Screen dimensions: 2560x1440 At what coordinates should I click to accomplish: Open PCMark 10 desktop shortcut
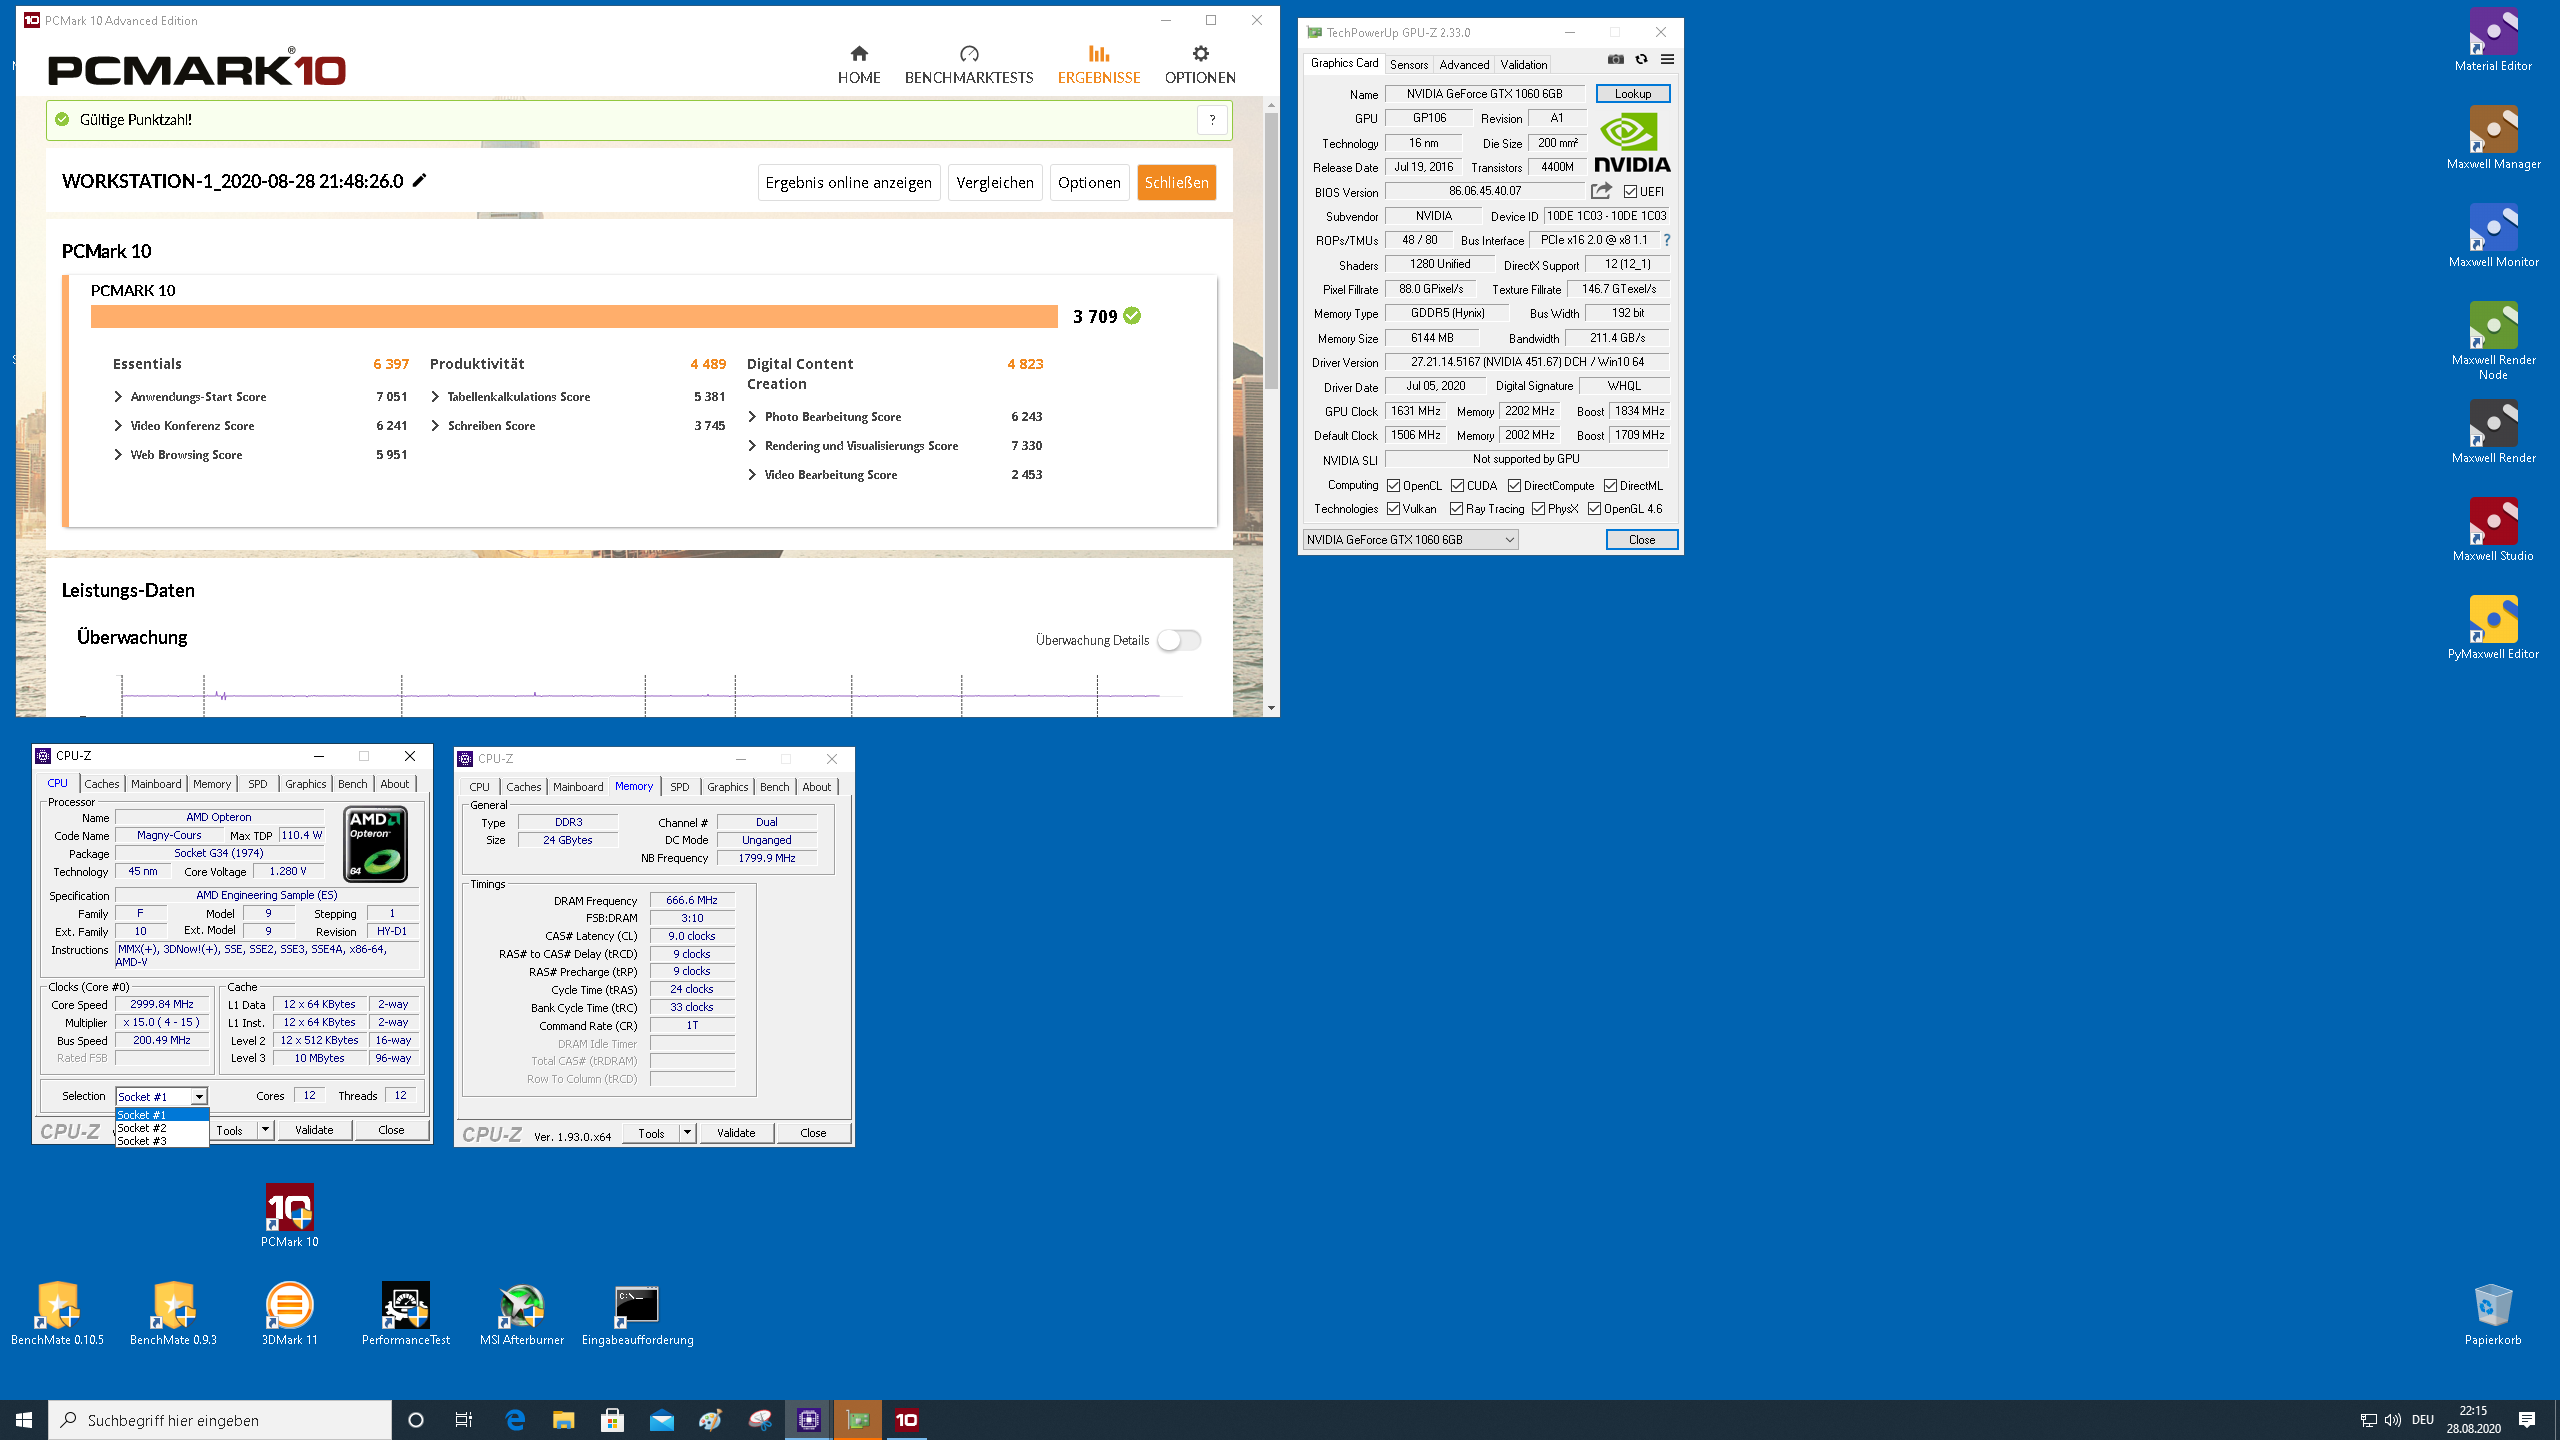click(x=290, y=1215)
